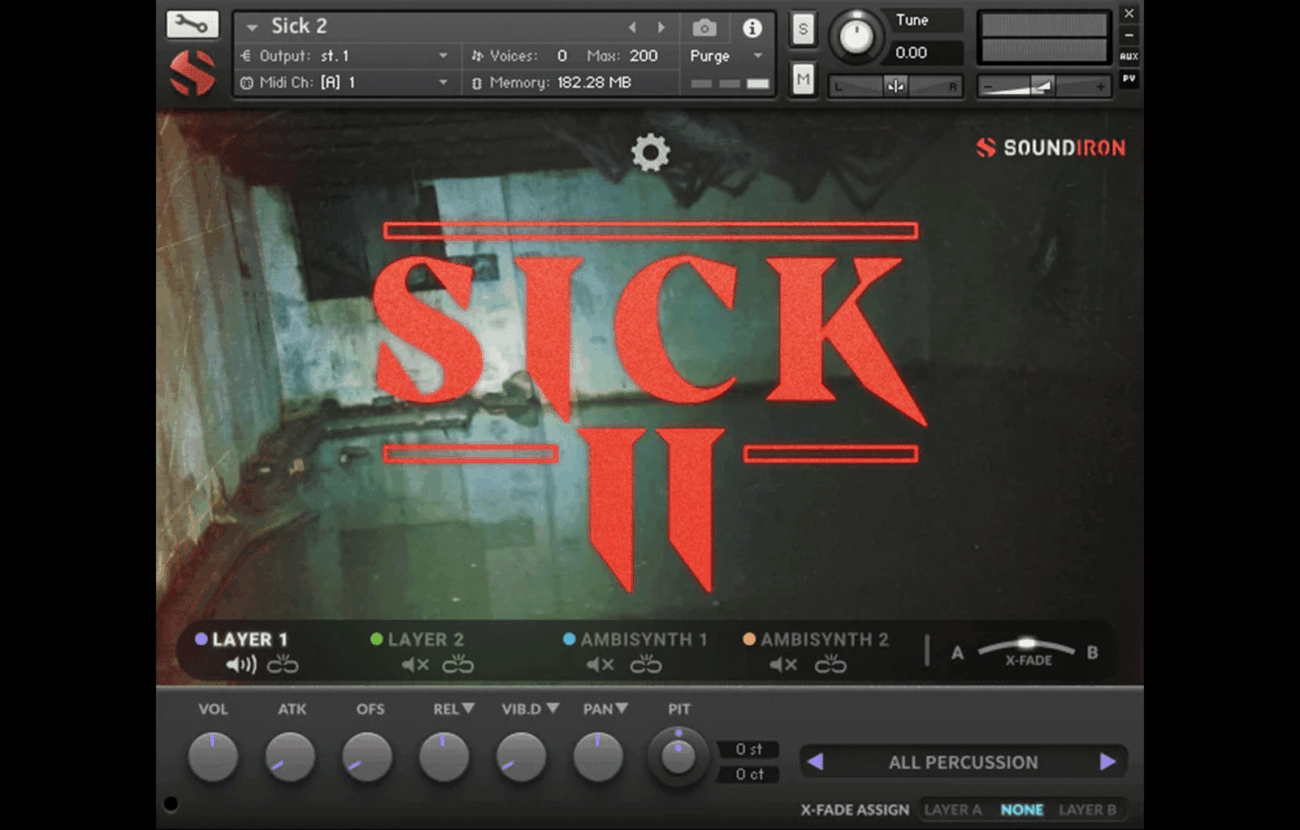
Task: Click the PIT pitch knob
Action: [678, 756]
